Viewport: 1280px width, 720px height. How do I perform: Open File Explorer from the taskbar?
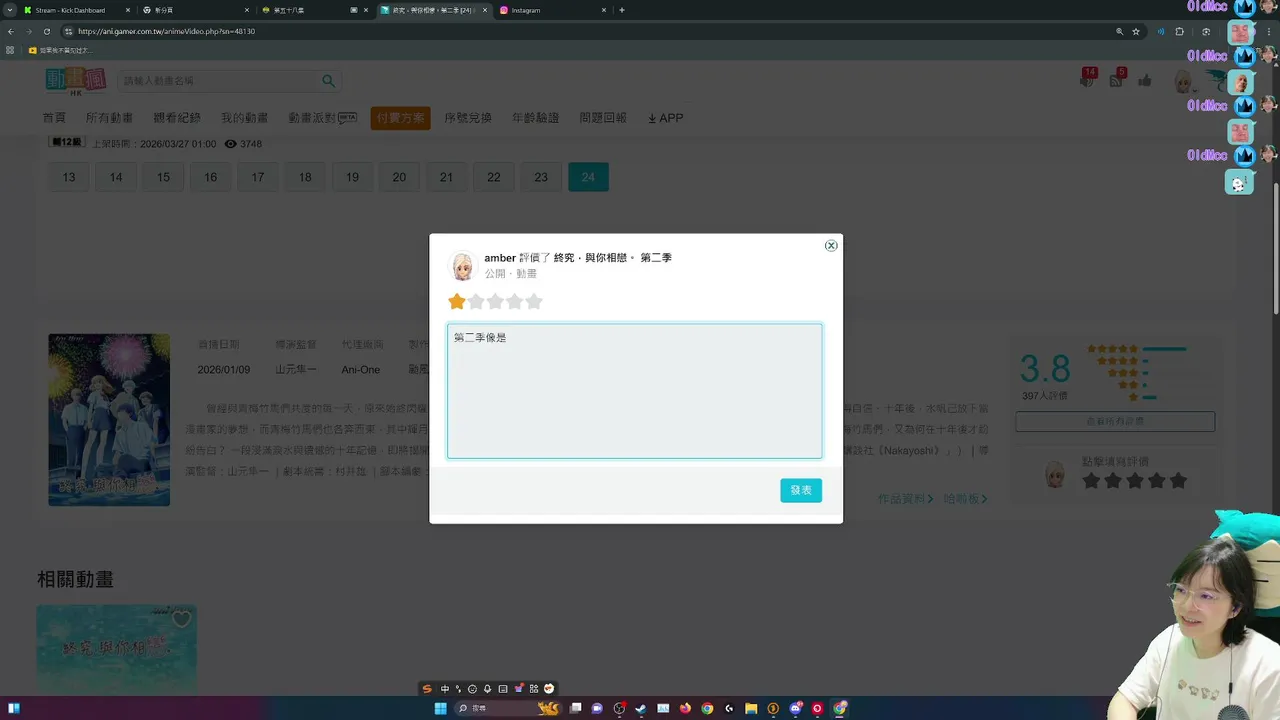point(751,708)
